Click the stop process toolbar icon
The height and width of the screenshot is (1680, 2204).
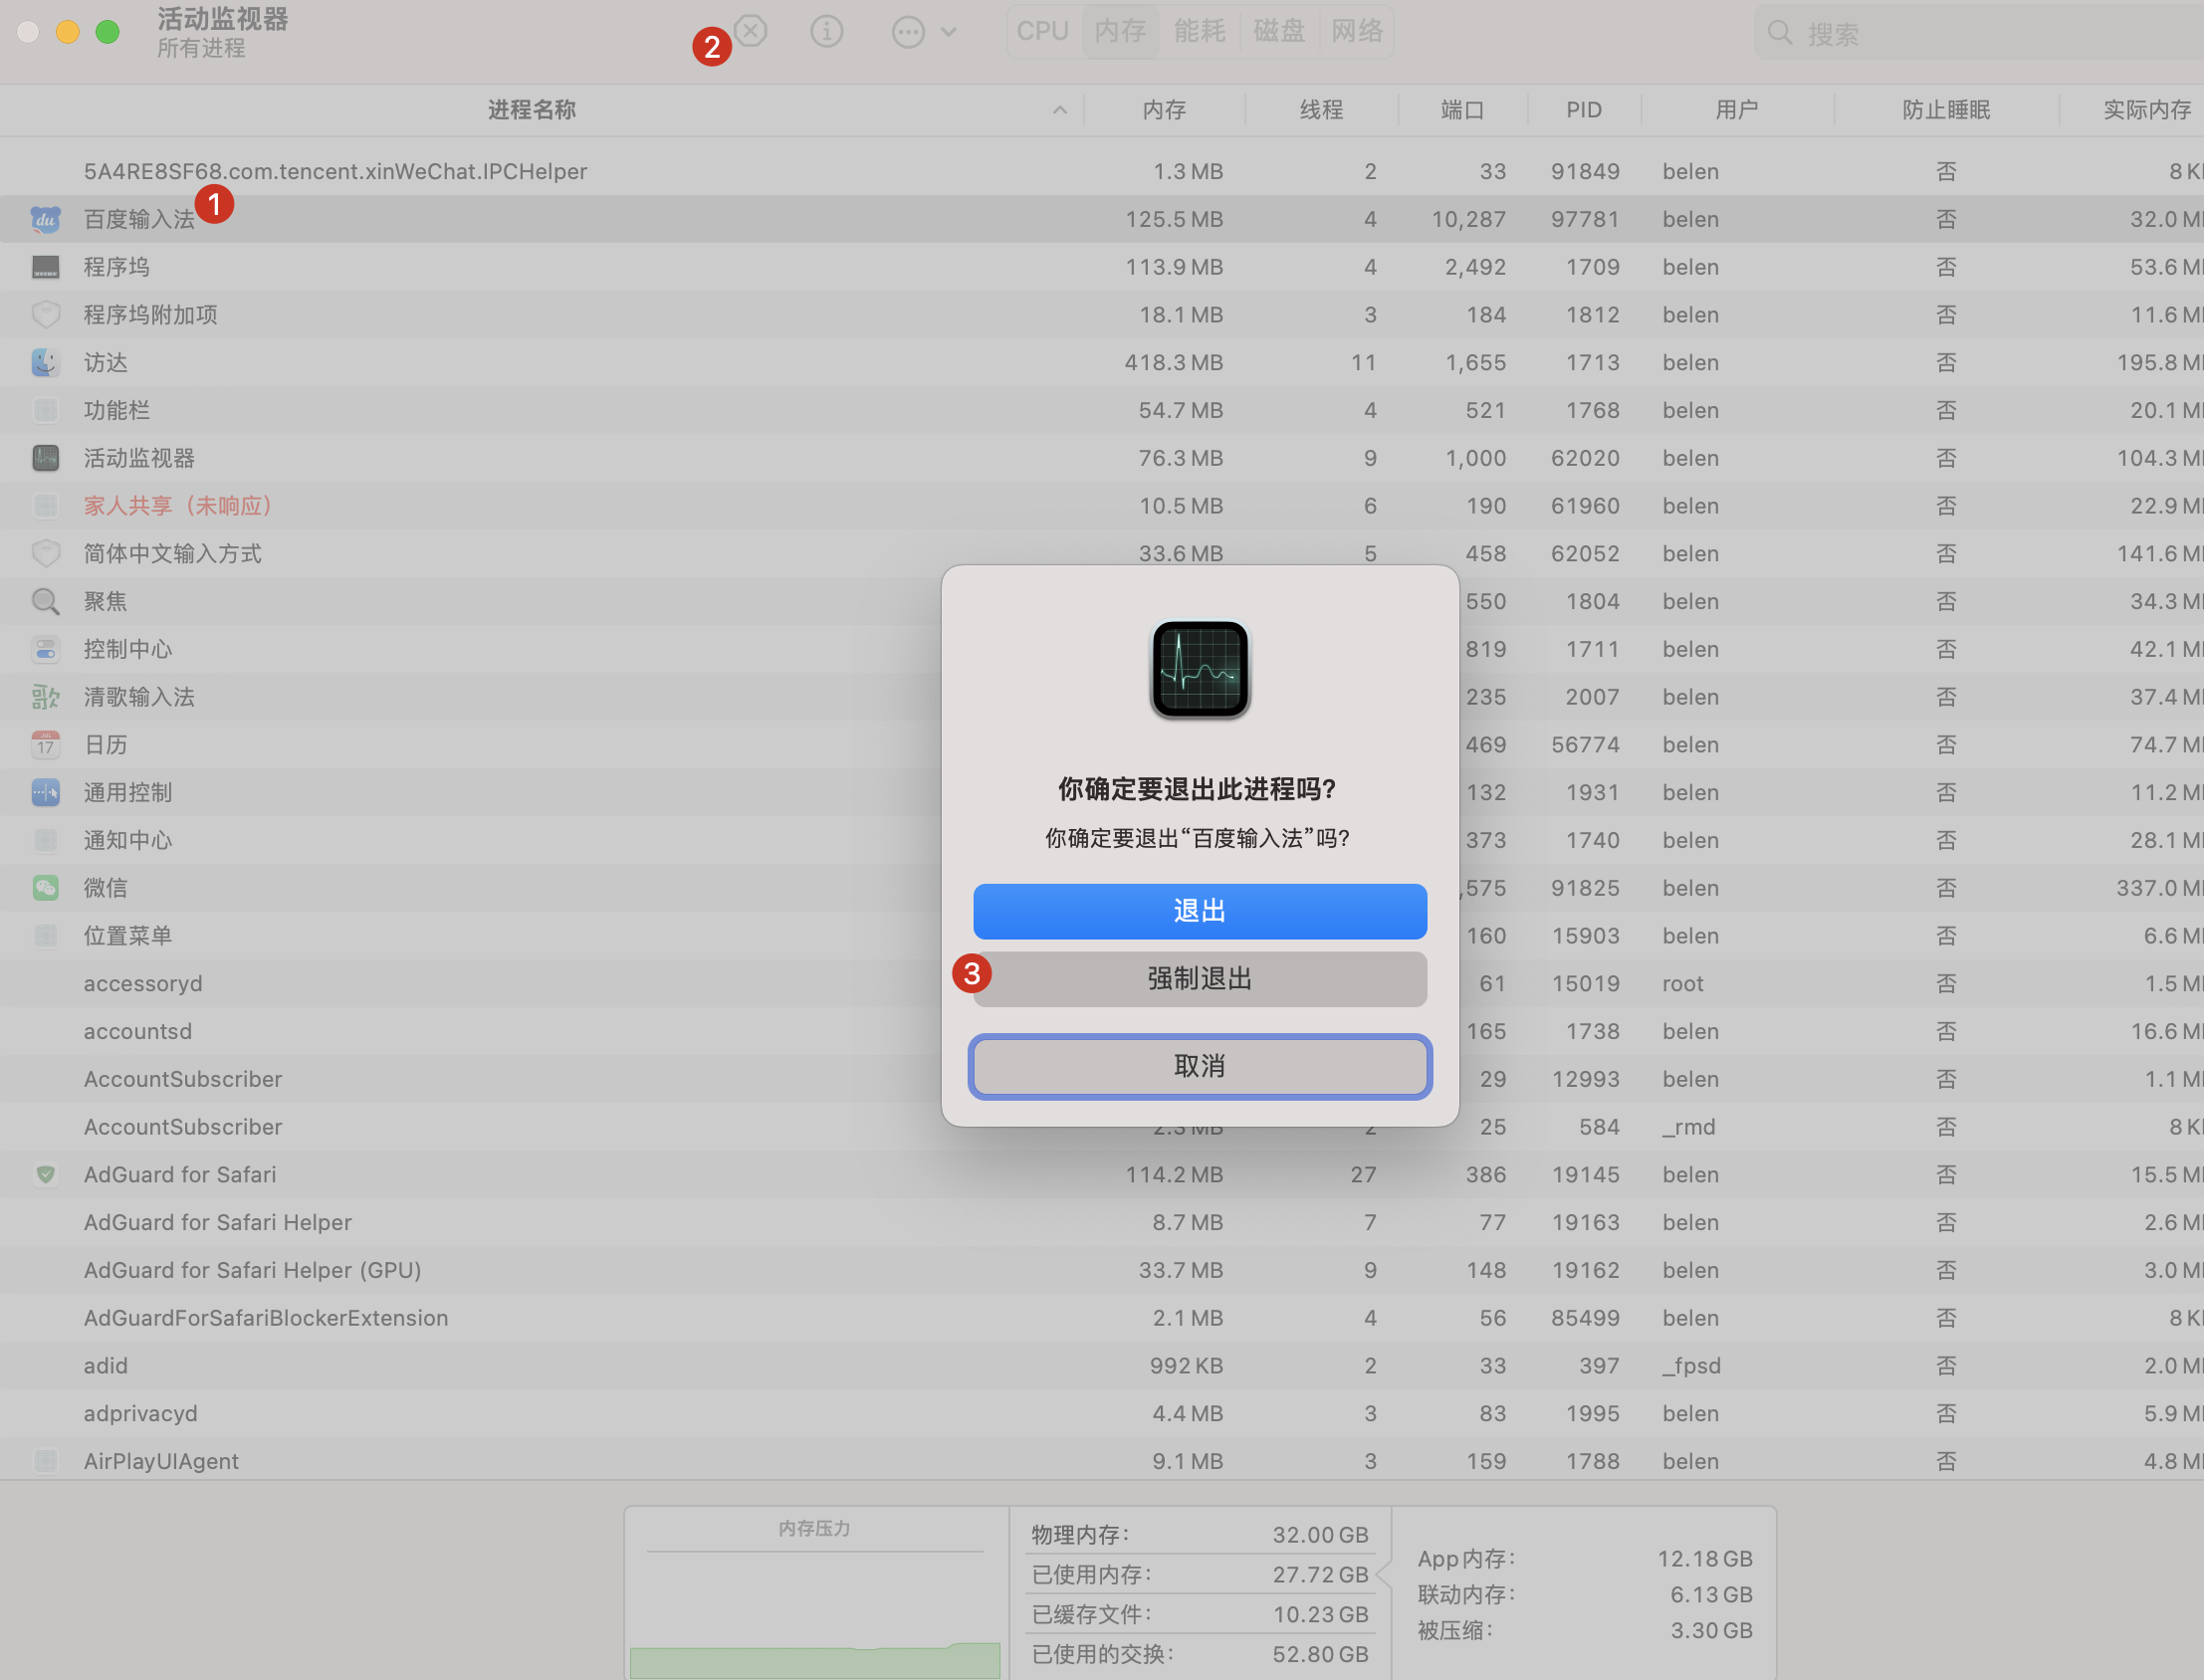click(x=751, y=31)
